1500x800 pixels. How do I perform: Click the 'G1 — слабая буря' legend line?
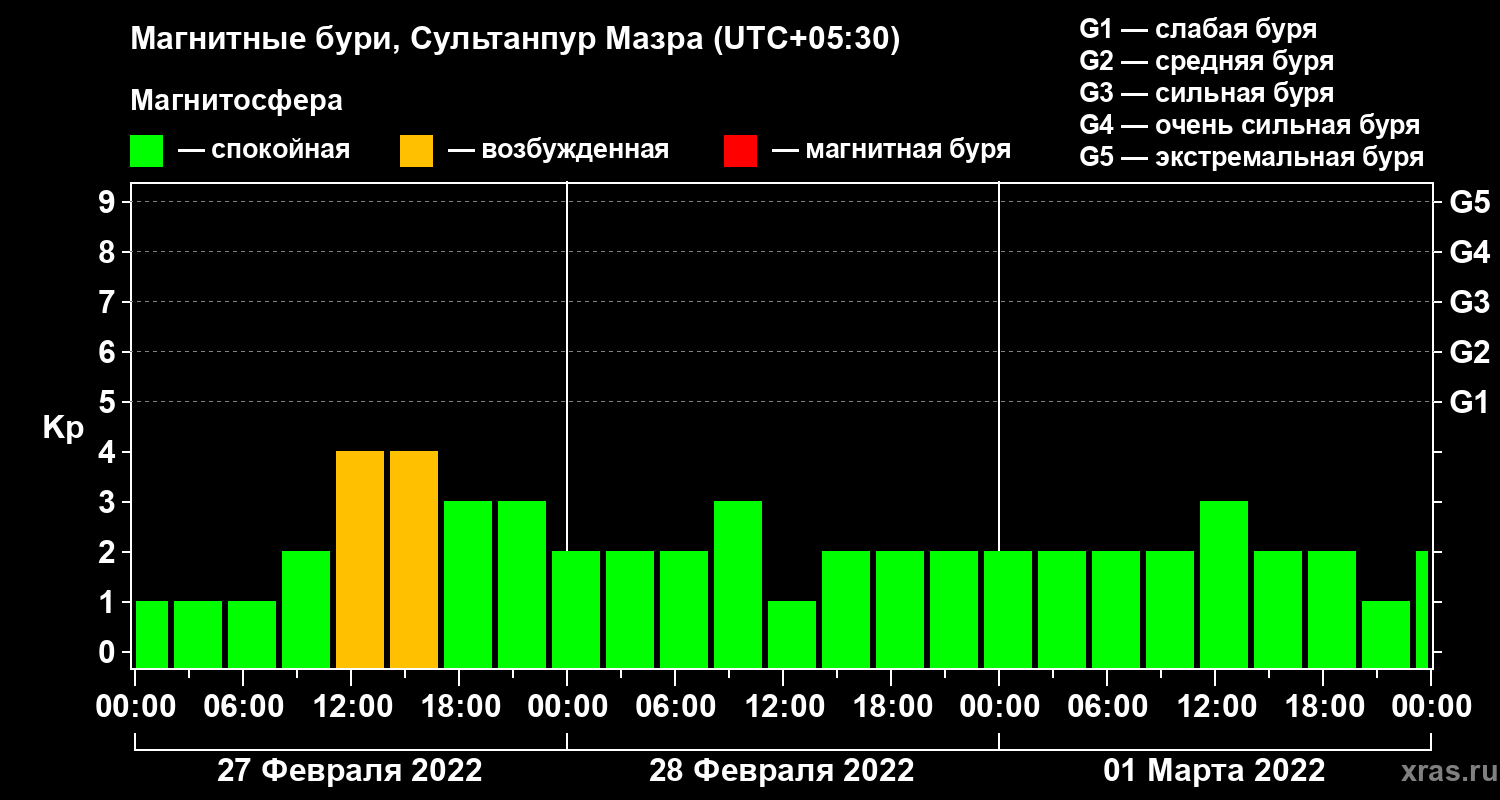(1198, 29)
